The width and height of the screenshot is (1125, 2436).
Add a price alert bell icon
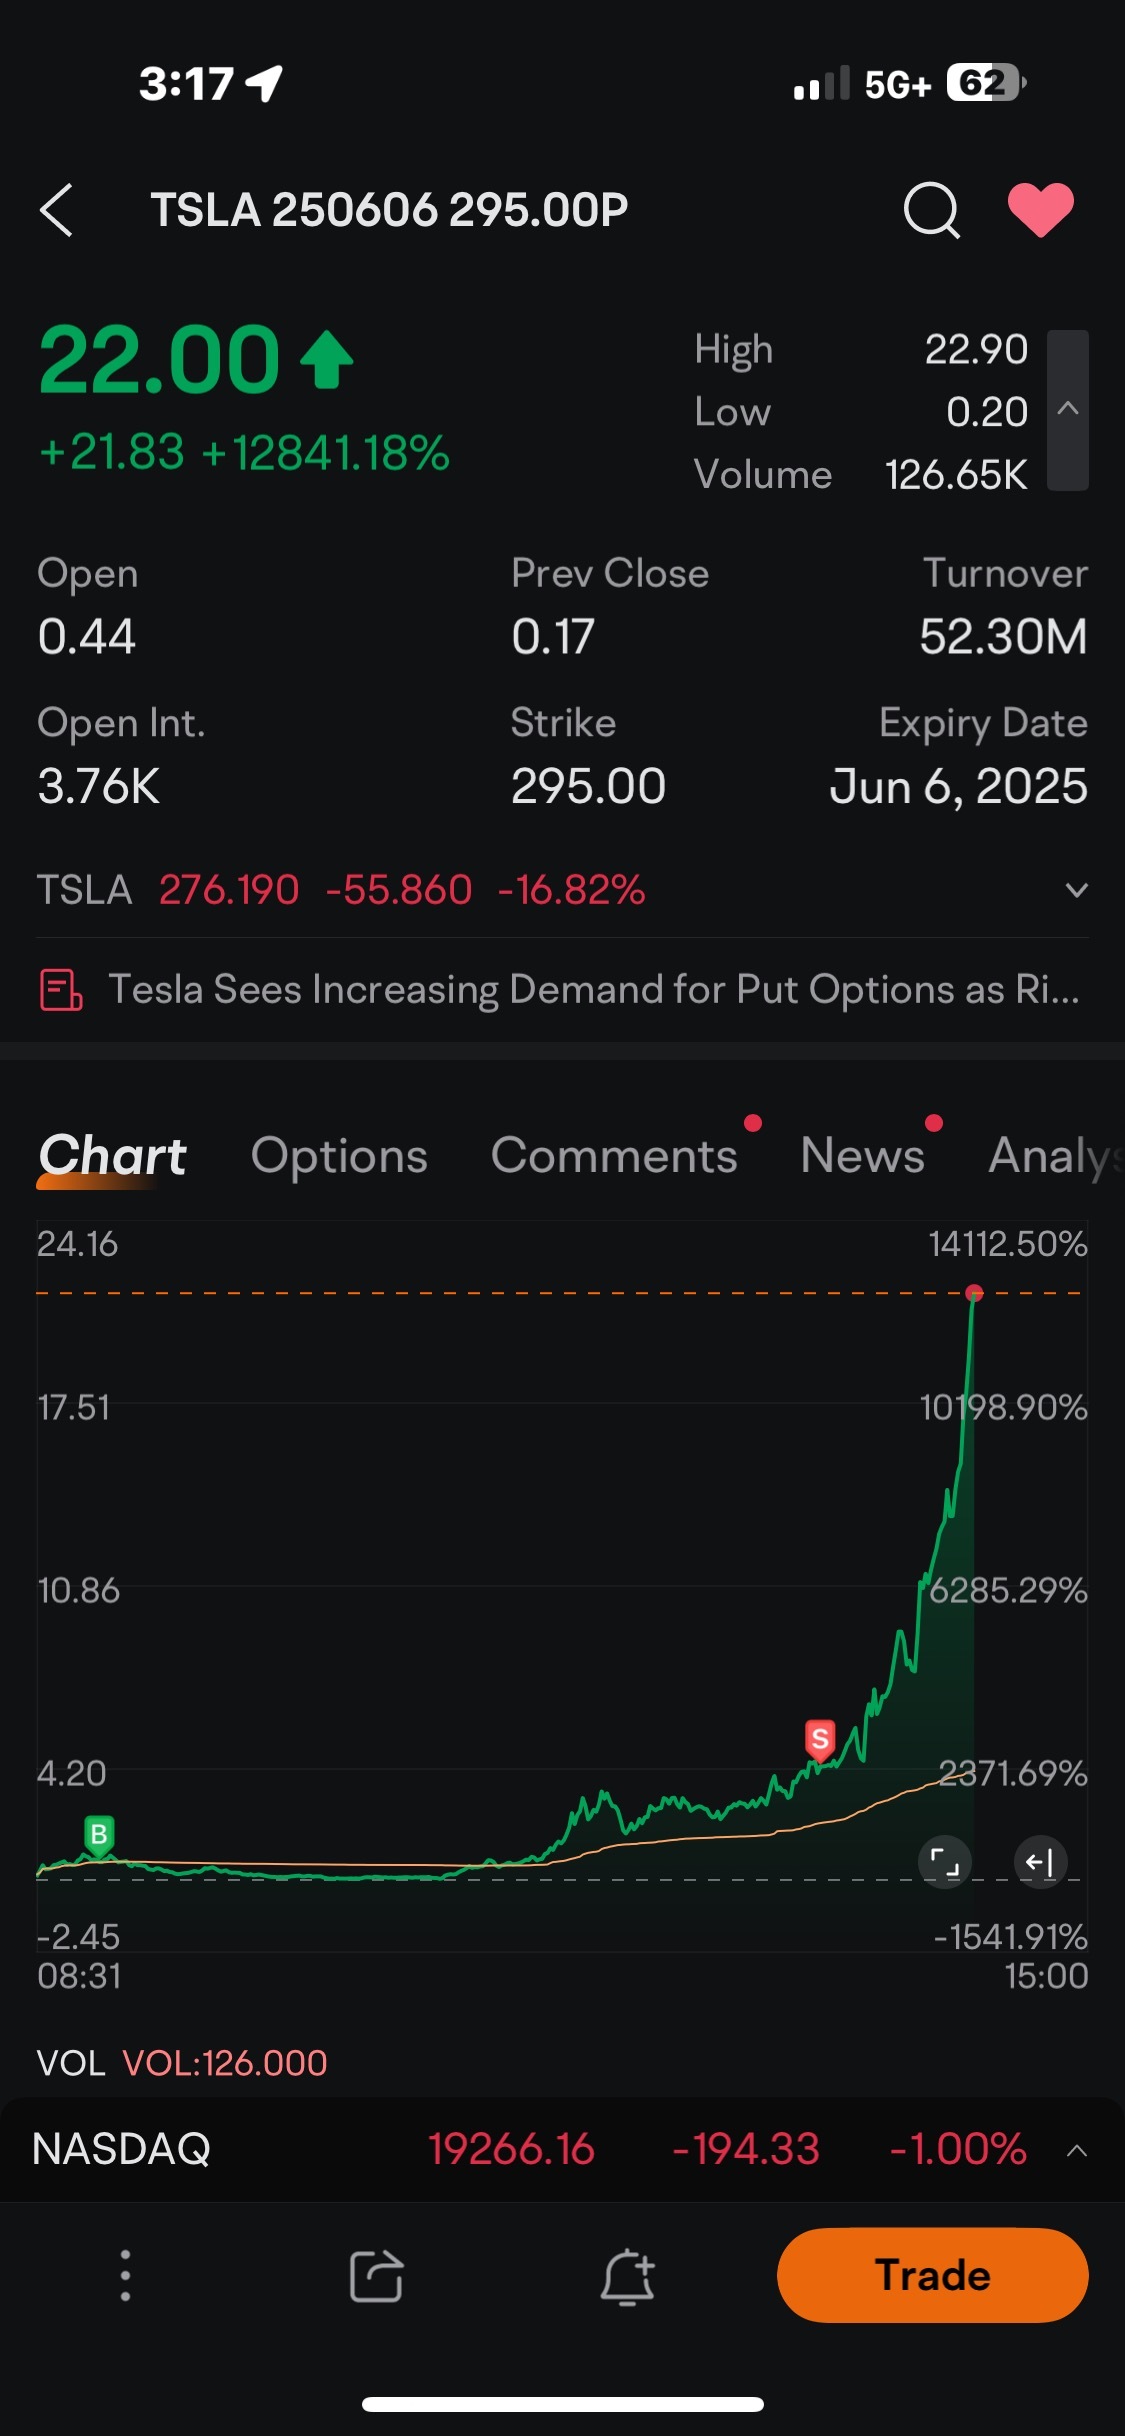tap(628, 2276)
